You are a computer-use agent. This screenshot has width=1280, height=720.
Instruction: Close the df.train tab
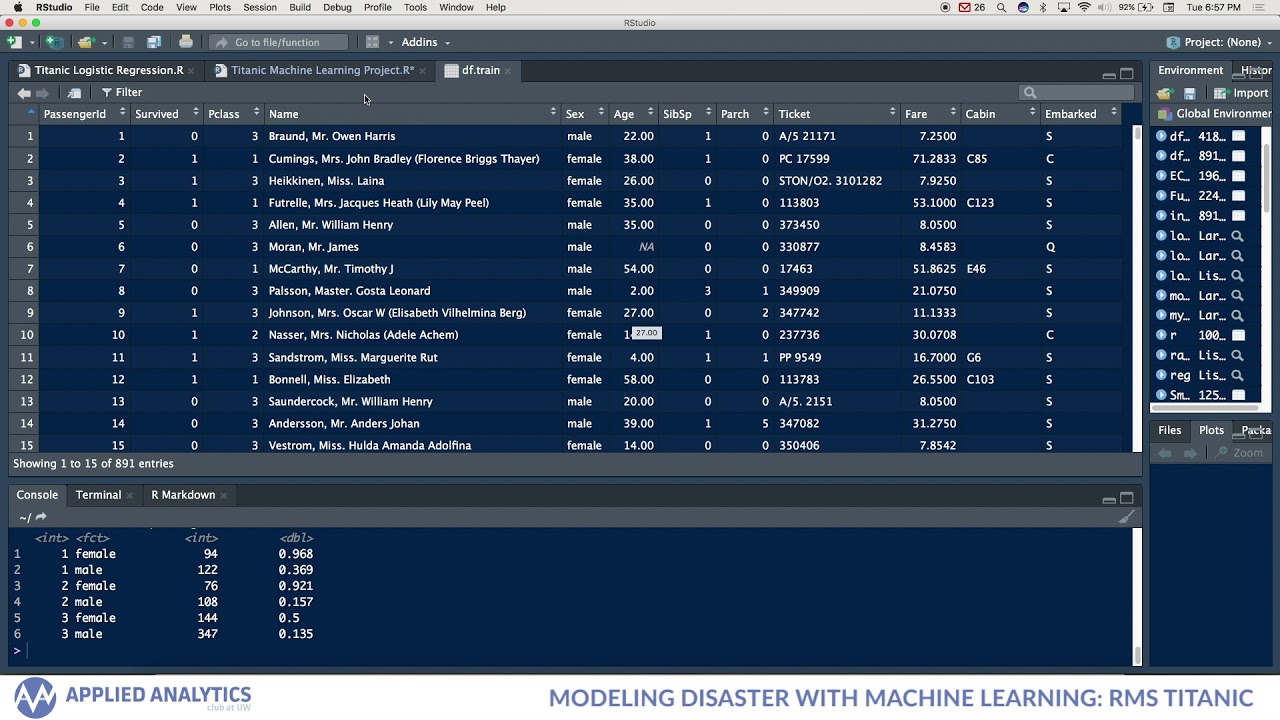tap(508, 71)
